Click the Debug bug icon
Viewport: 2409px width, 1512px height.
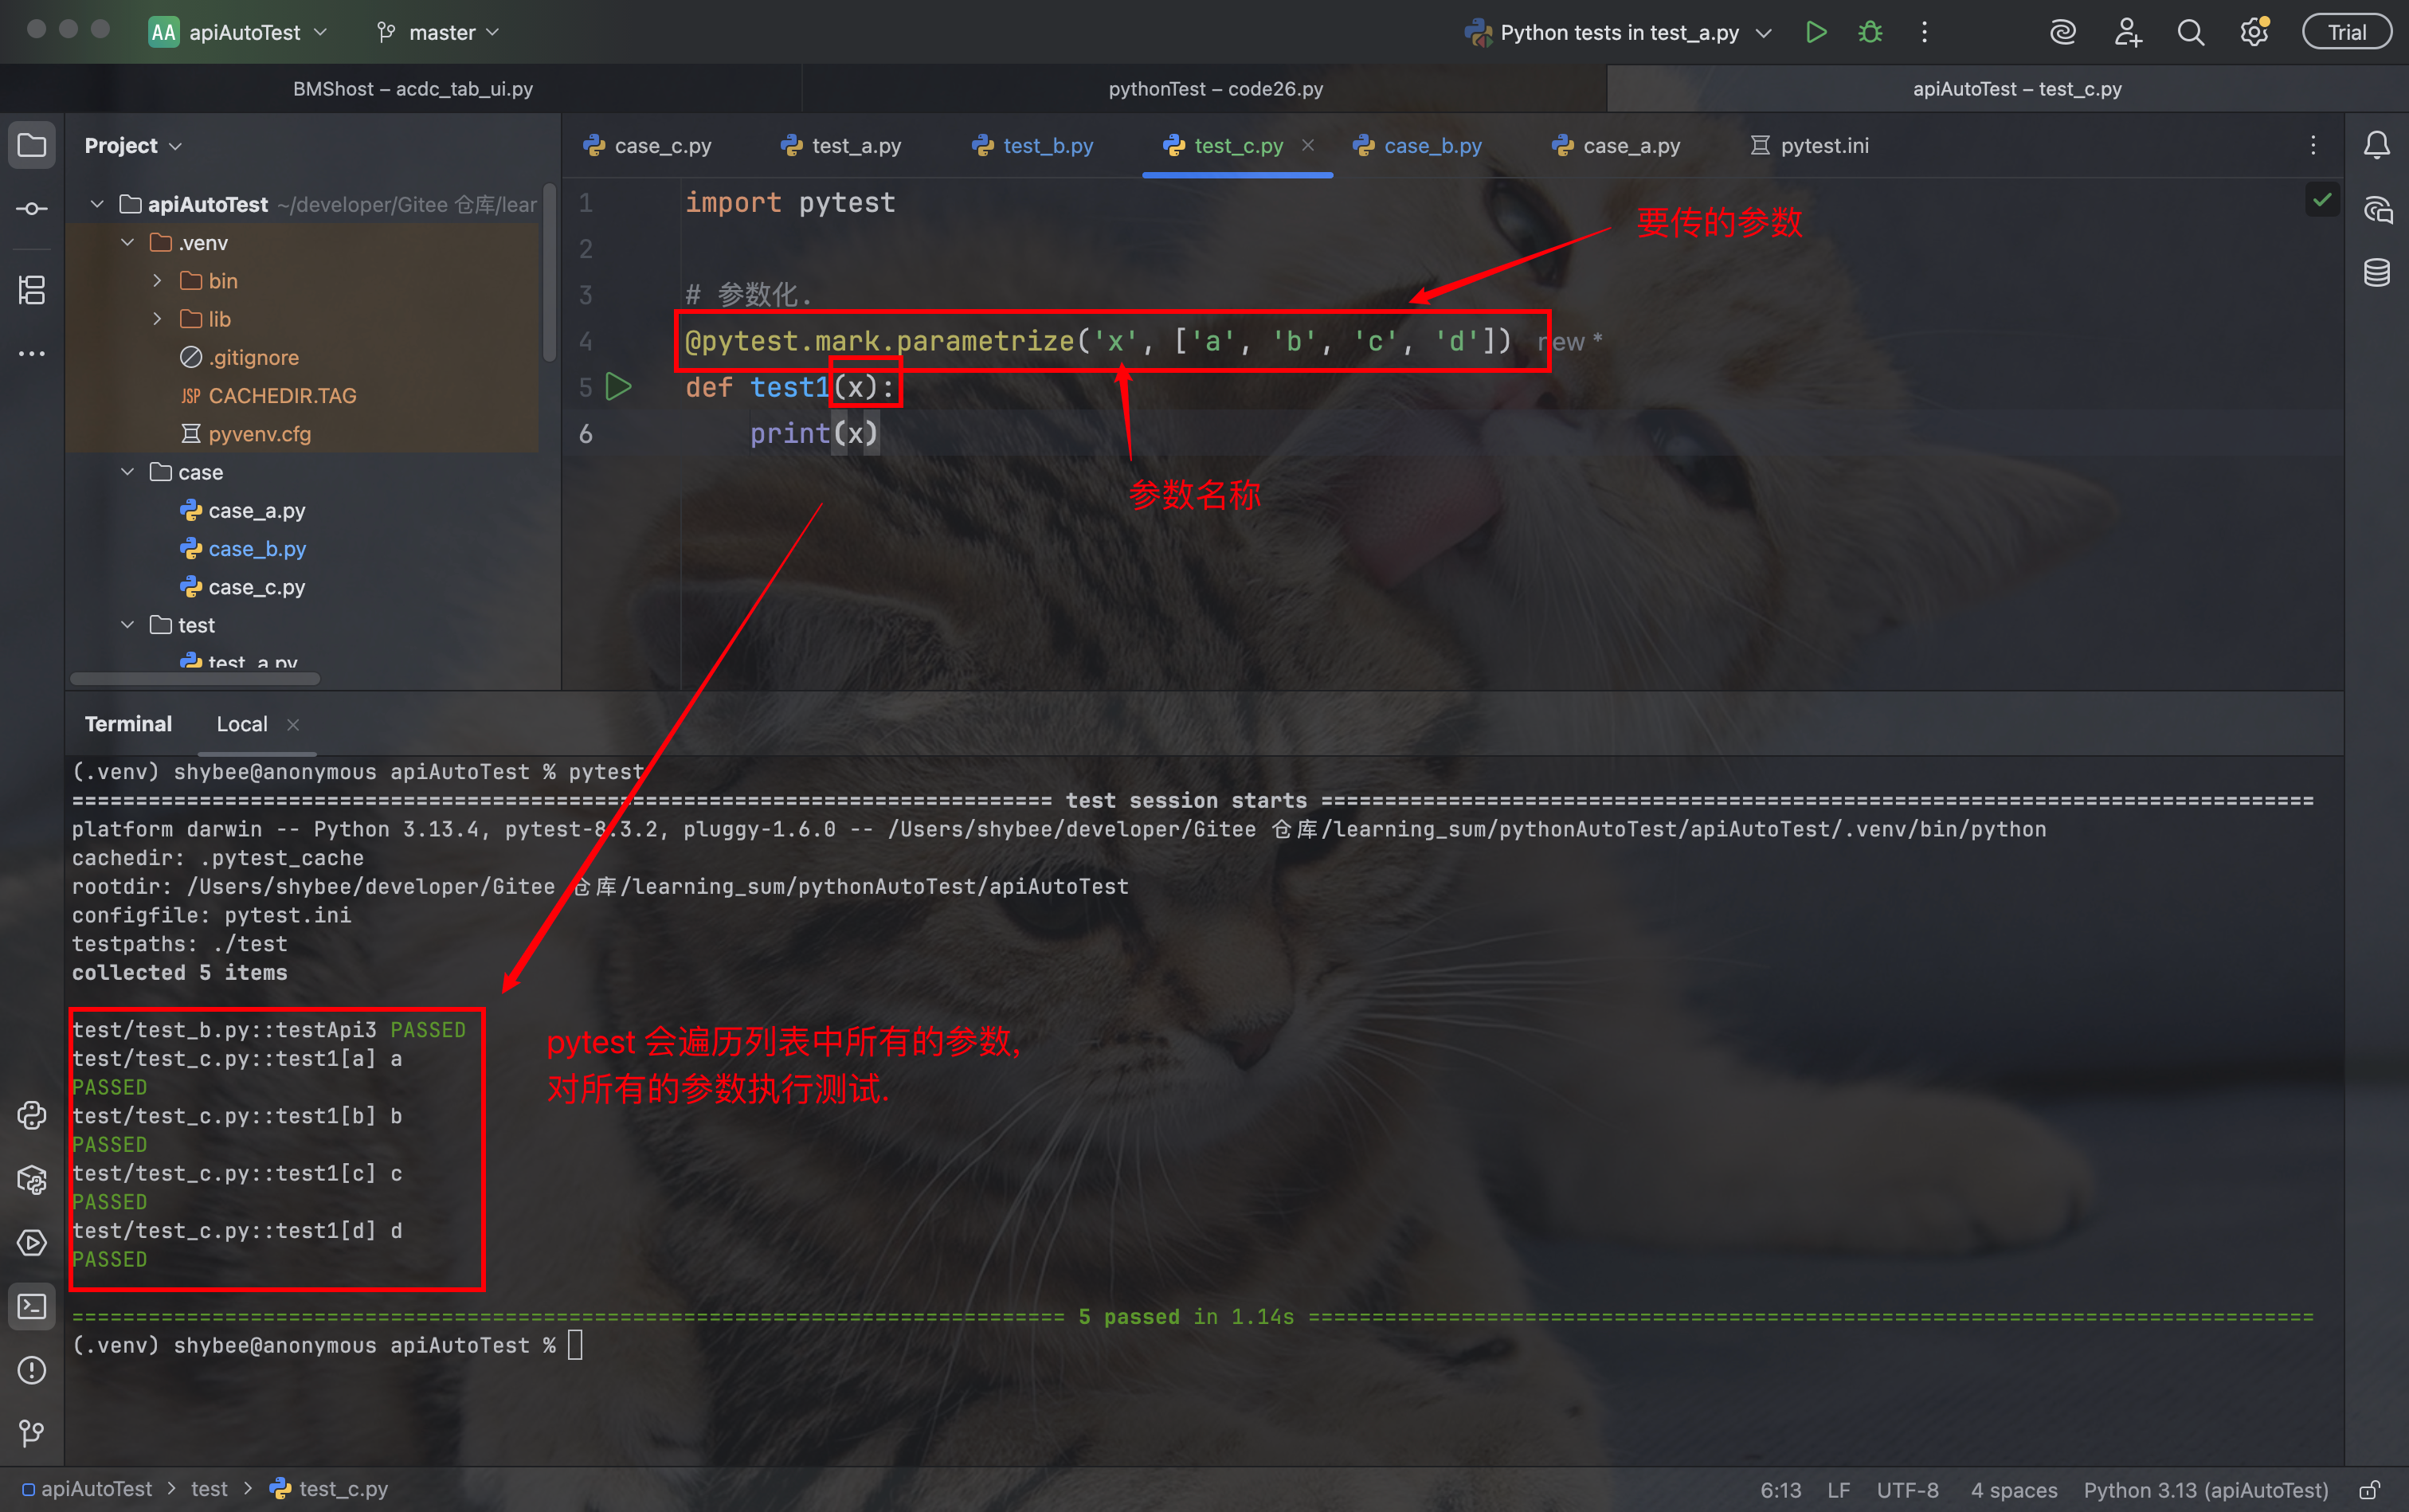[1870, 32]
